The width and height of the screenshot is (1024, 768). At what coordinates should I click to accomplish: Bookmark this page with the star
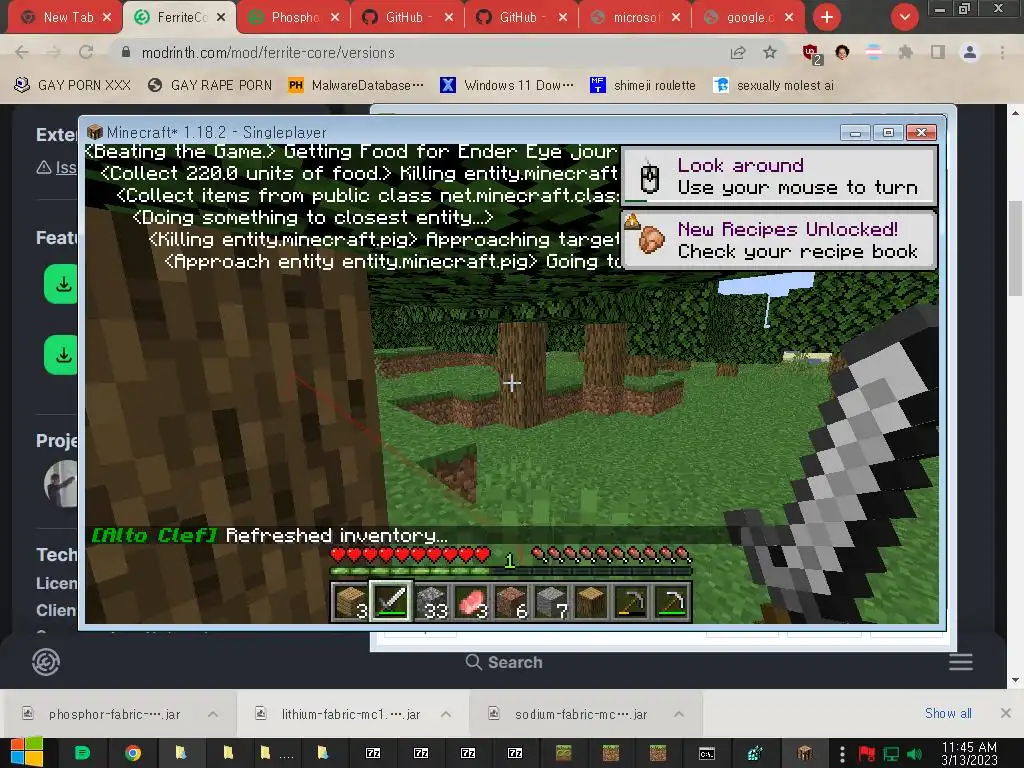coord(770,52)
